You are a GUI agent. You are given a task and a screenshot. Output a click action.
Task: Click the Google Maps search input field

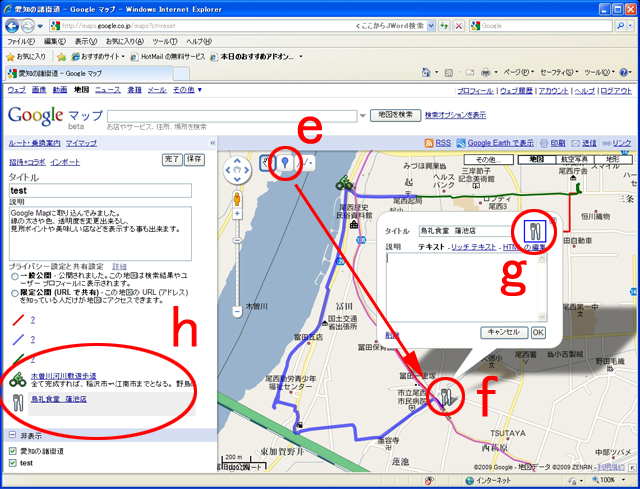tap(232, 116)
